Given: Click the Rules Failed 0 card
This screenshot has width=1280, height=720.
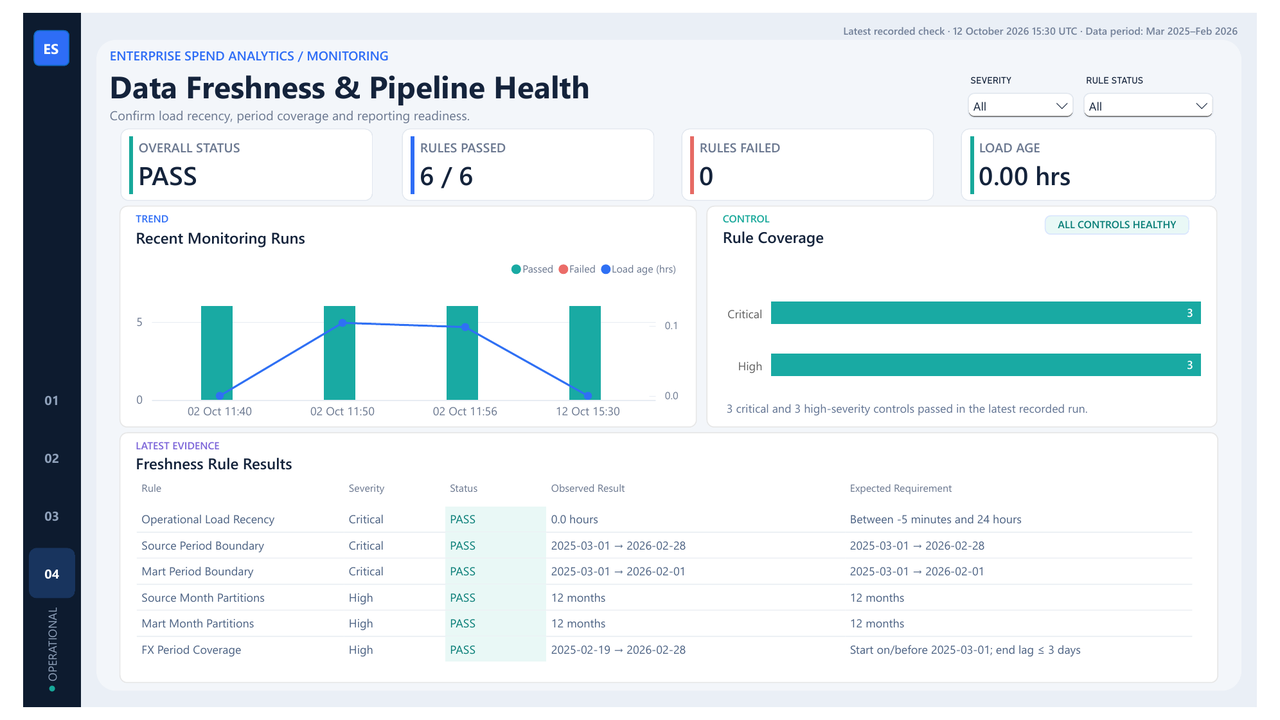Looking at the screenshot, I should click(x=809, y=164).
